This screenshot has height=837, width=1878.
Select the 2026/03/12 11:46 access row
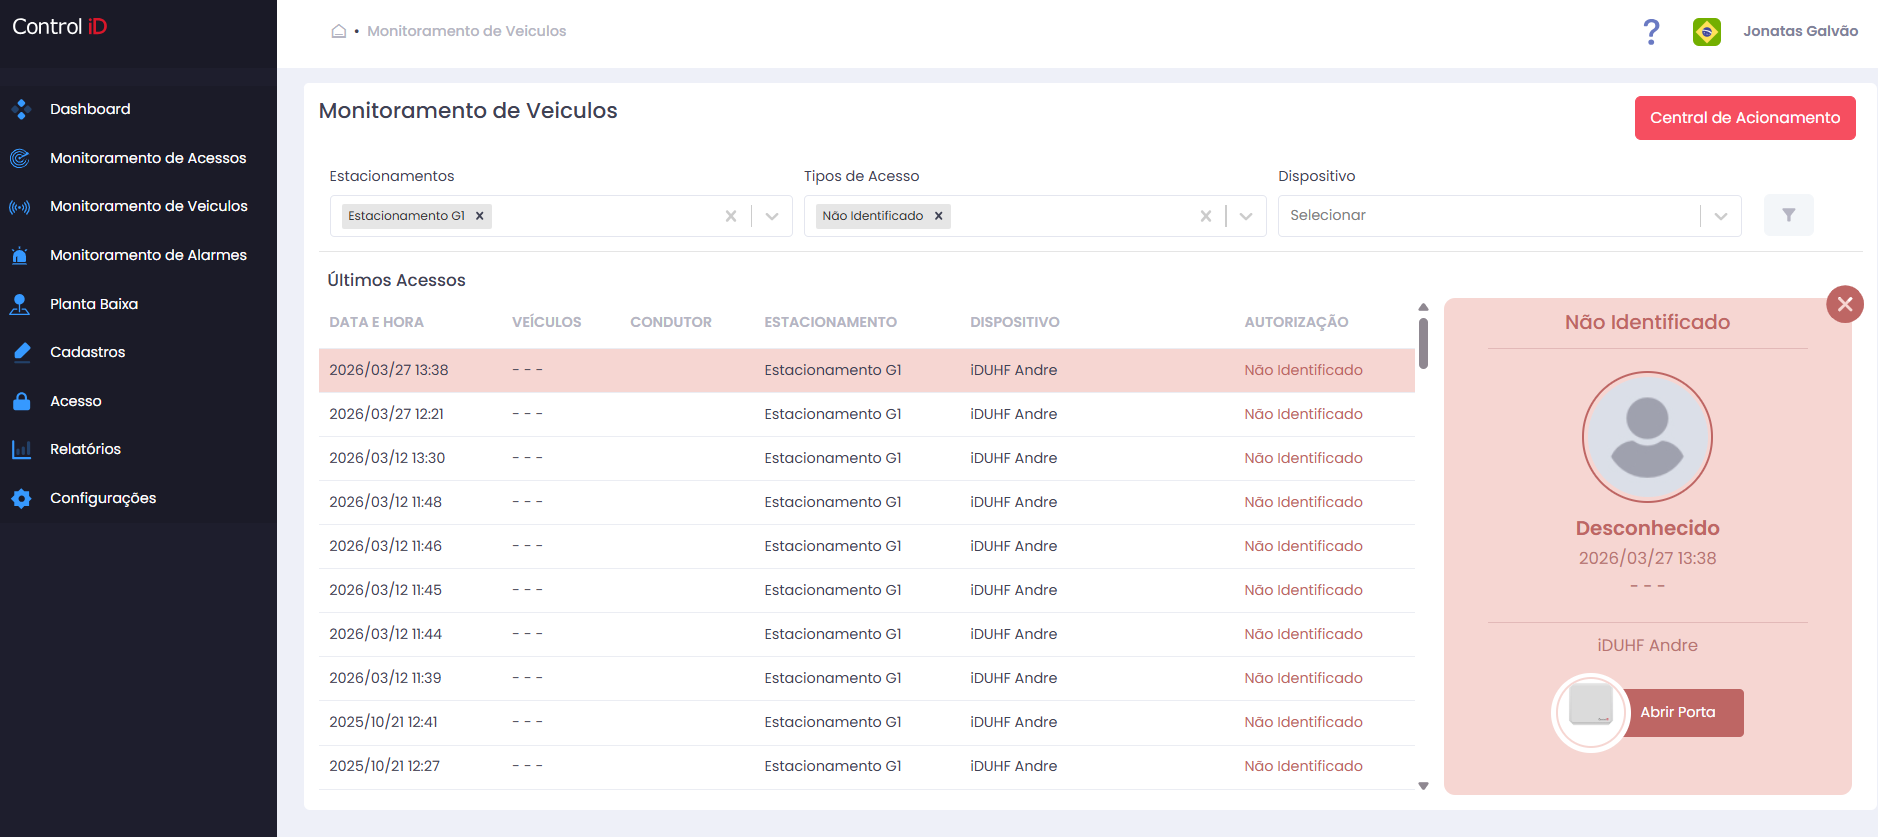click(866, 546)
